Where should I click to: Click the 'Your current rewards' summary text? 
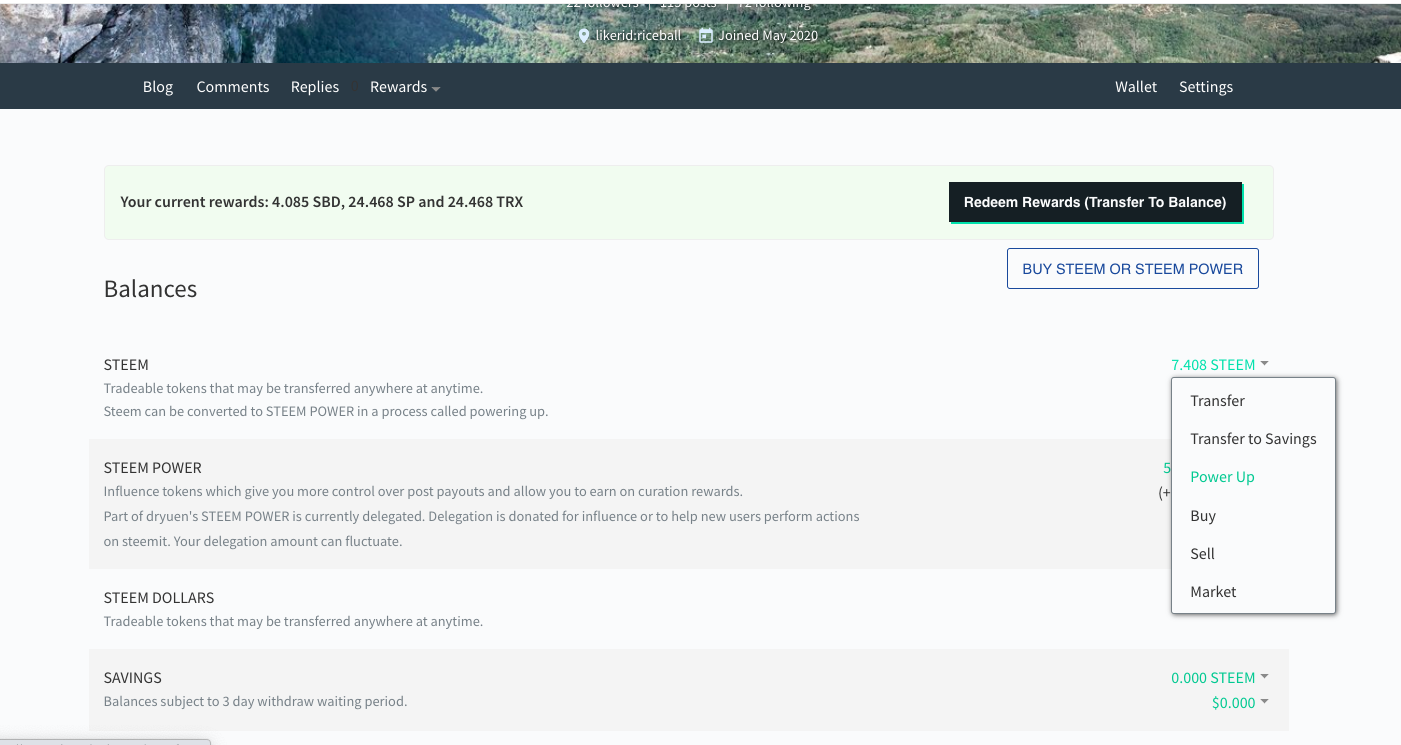click(x=322, y=202)
